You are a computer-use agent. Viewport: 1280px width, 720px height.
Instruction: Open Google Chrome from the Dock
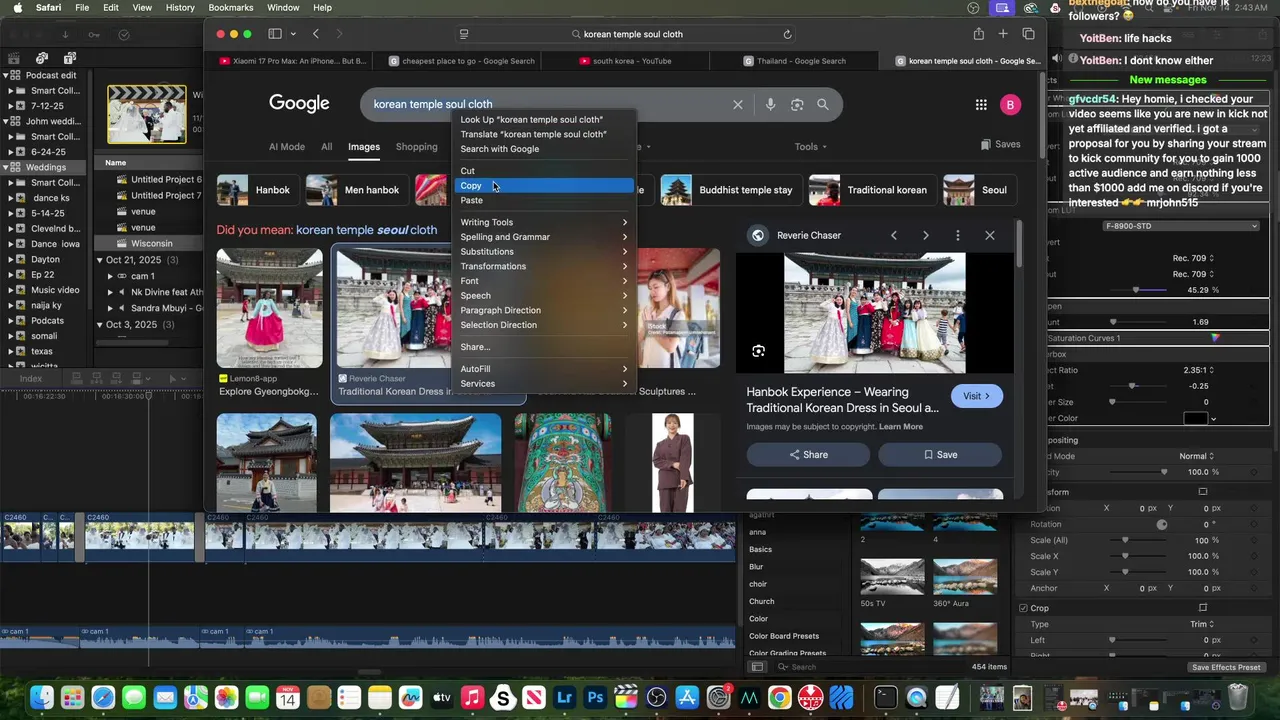click(x=780, y=697)
